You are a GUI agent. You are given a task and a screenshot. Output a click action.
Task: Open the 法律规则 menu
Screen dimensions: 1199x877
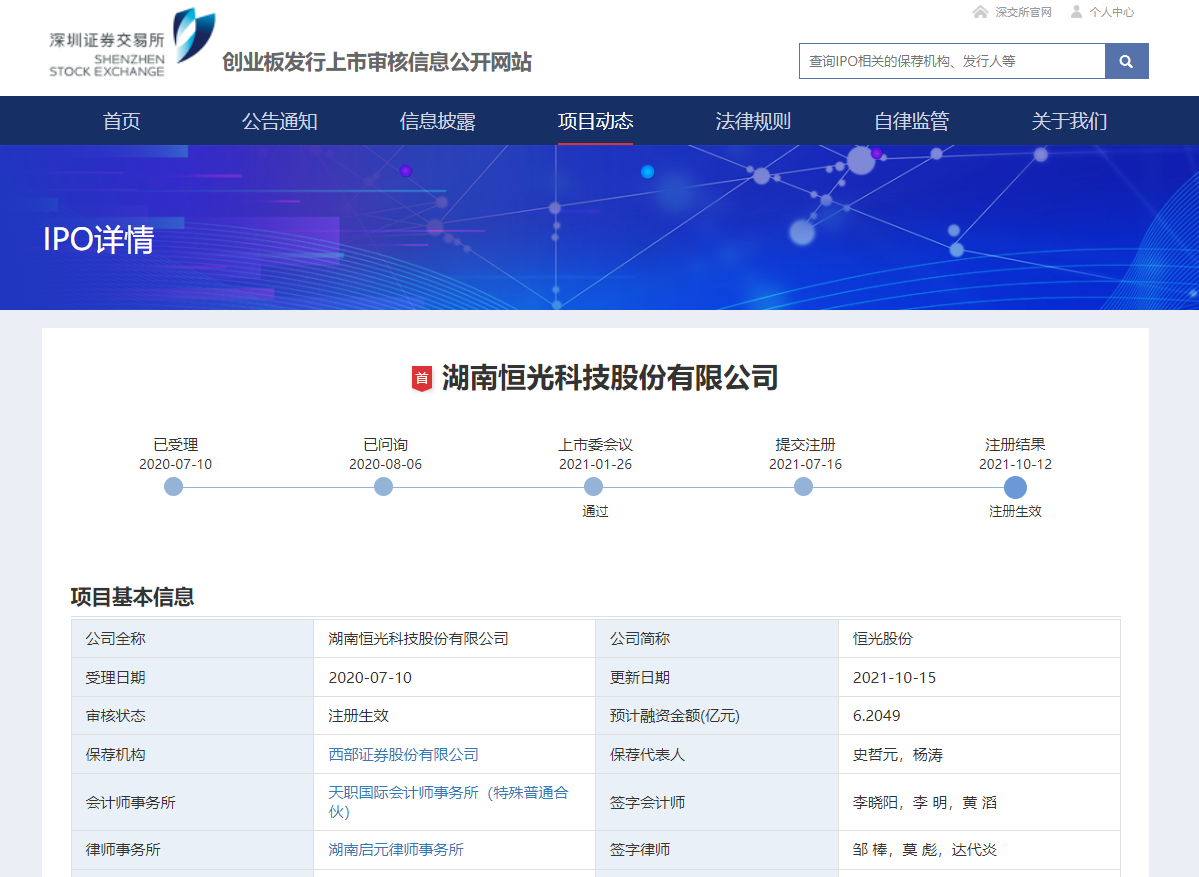[x=753, y=121]
